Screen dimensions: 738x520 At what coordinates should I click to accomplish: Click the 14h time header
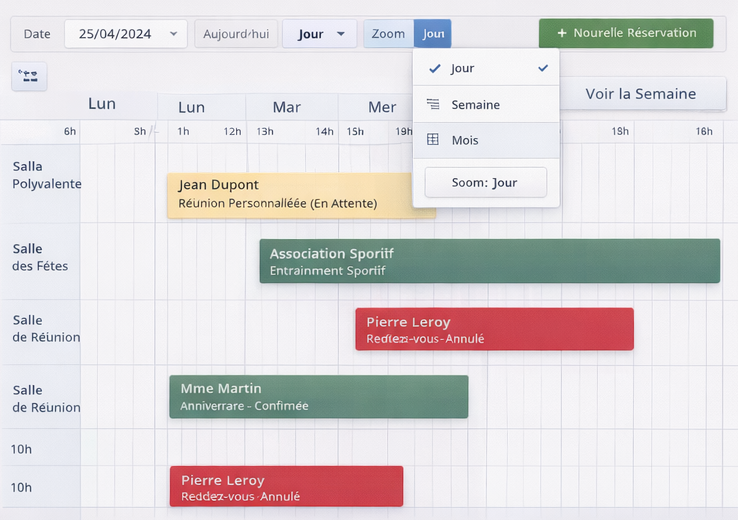[x=324, y=131]
